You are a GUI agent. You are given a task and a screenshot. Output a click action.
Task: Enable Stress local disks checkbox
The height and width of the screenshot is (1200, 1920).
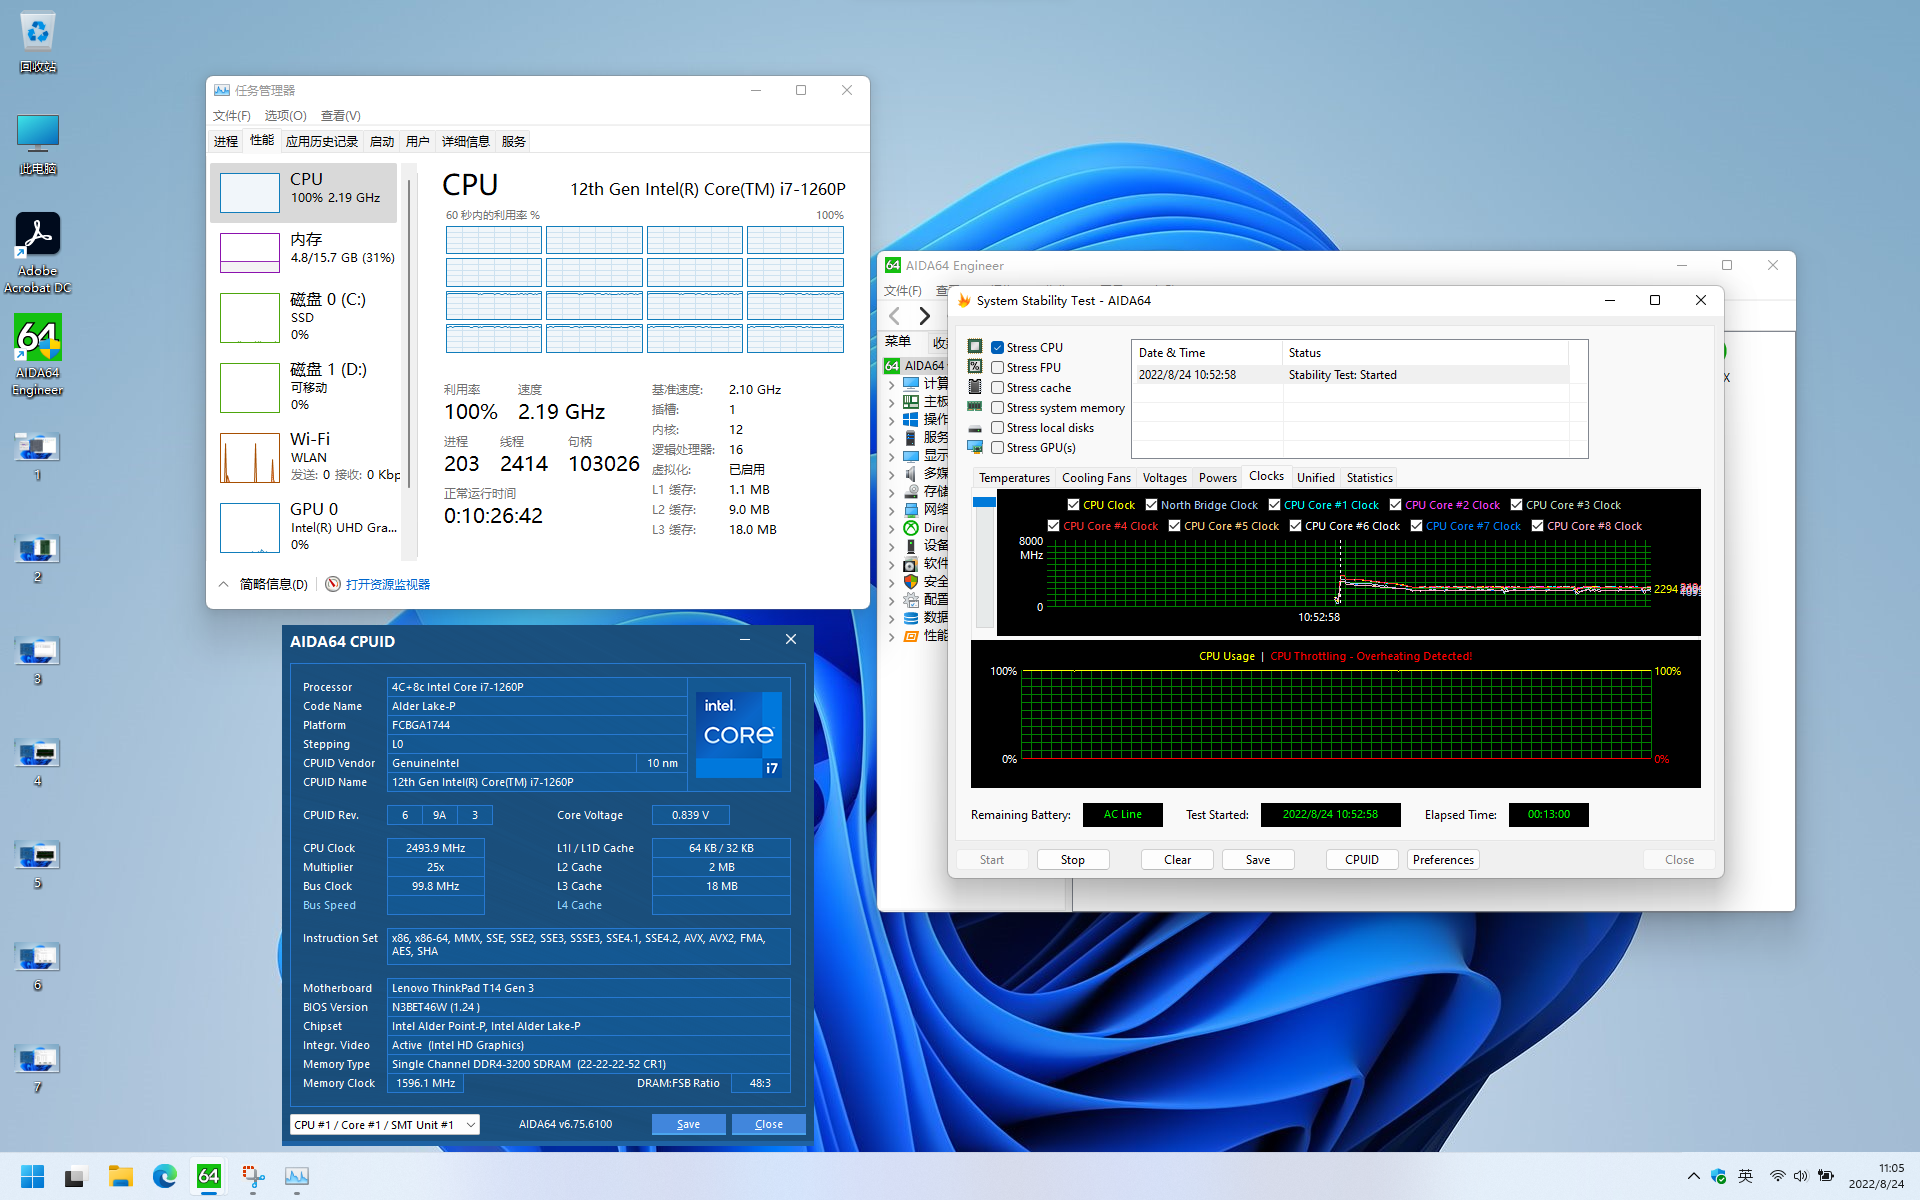[x=997, y=428]
